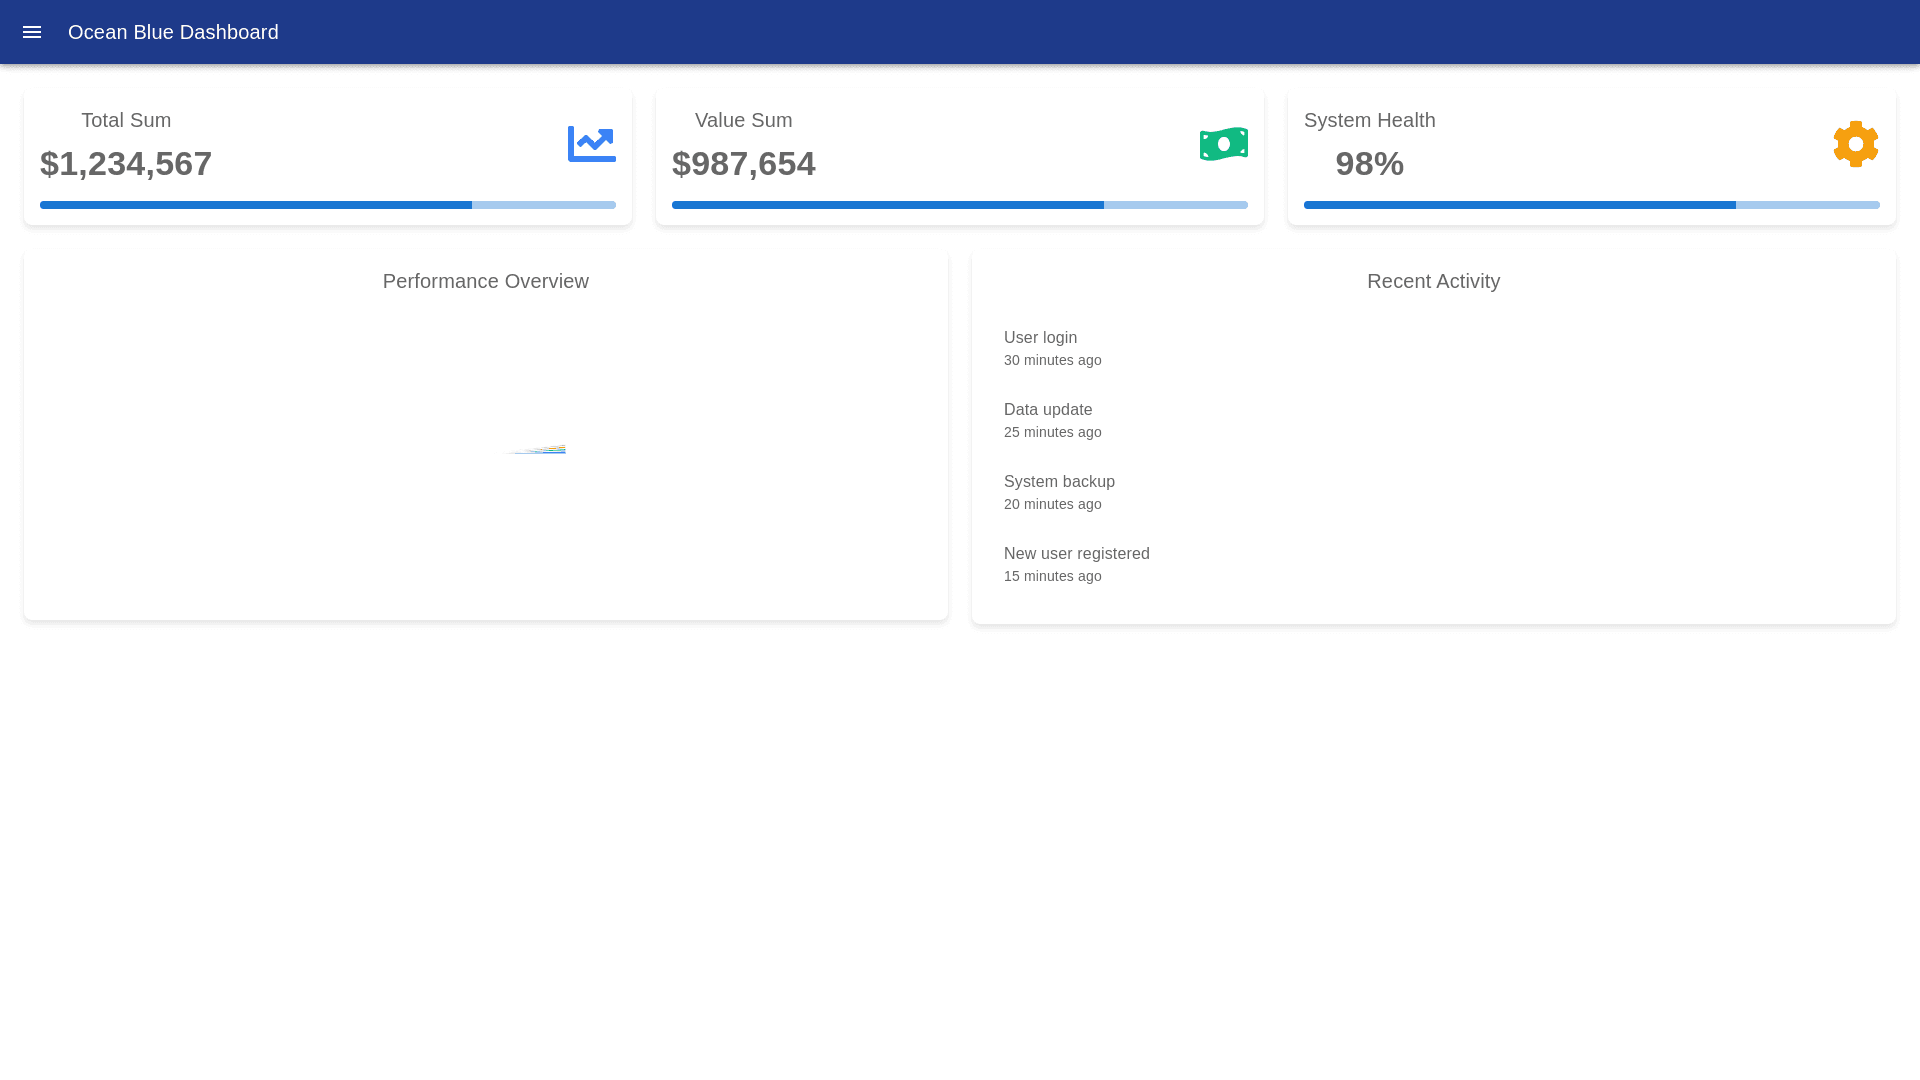This screenshot has width=1920, height=1080.
Task: Click the blue trending chart icon
Action: tap(592, 144)
